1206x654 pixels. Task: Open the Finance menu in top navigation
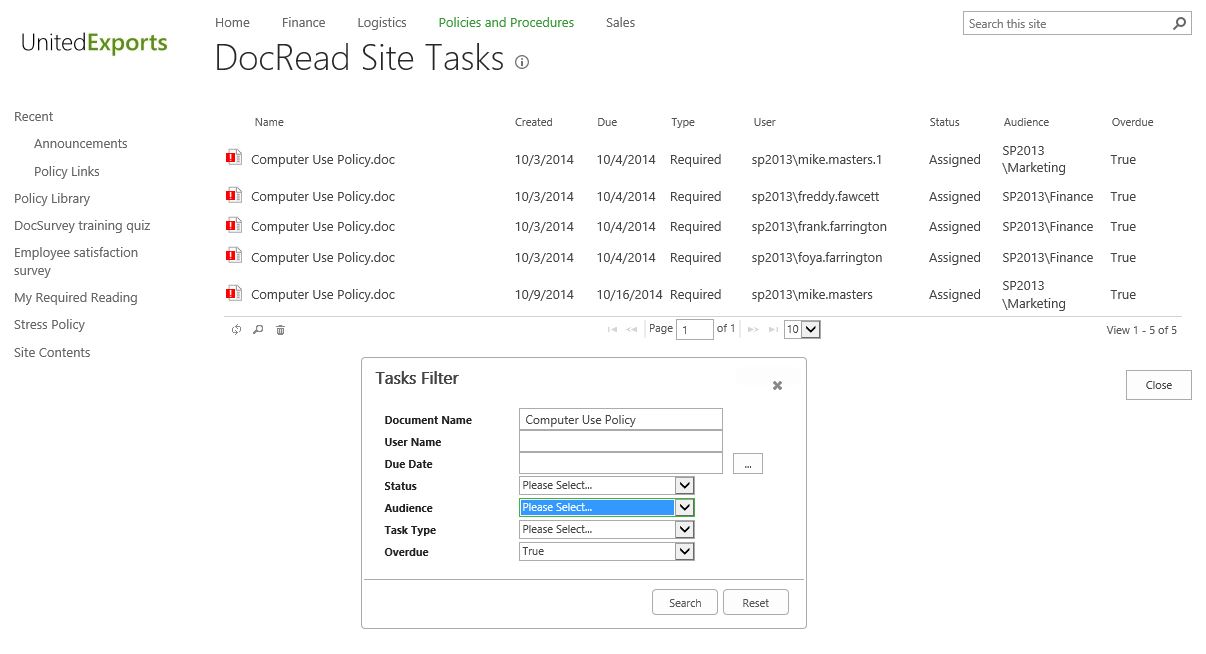click(x=303, y=22)
